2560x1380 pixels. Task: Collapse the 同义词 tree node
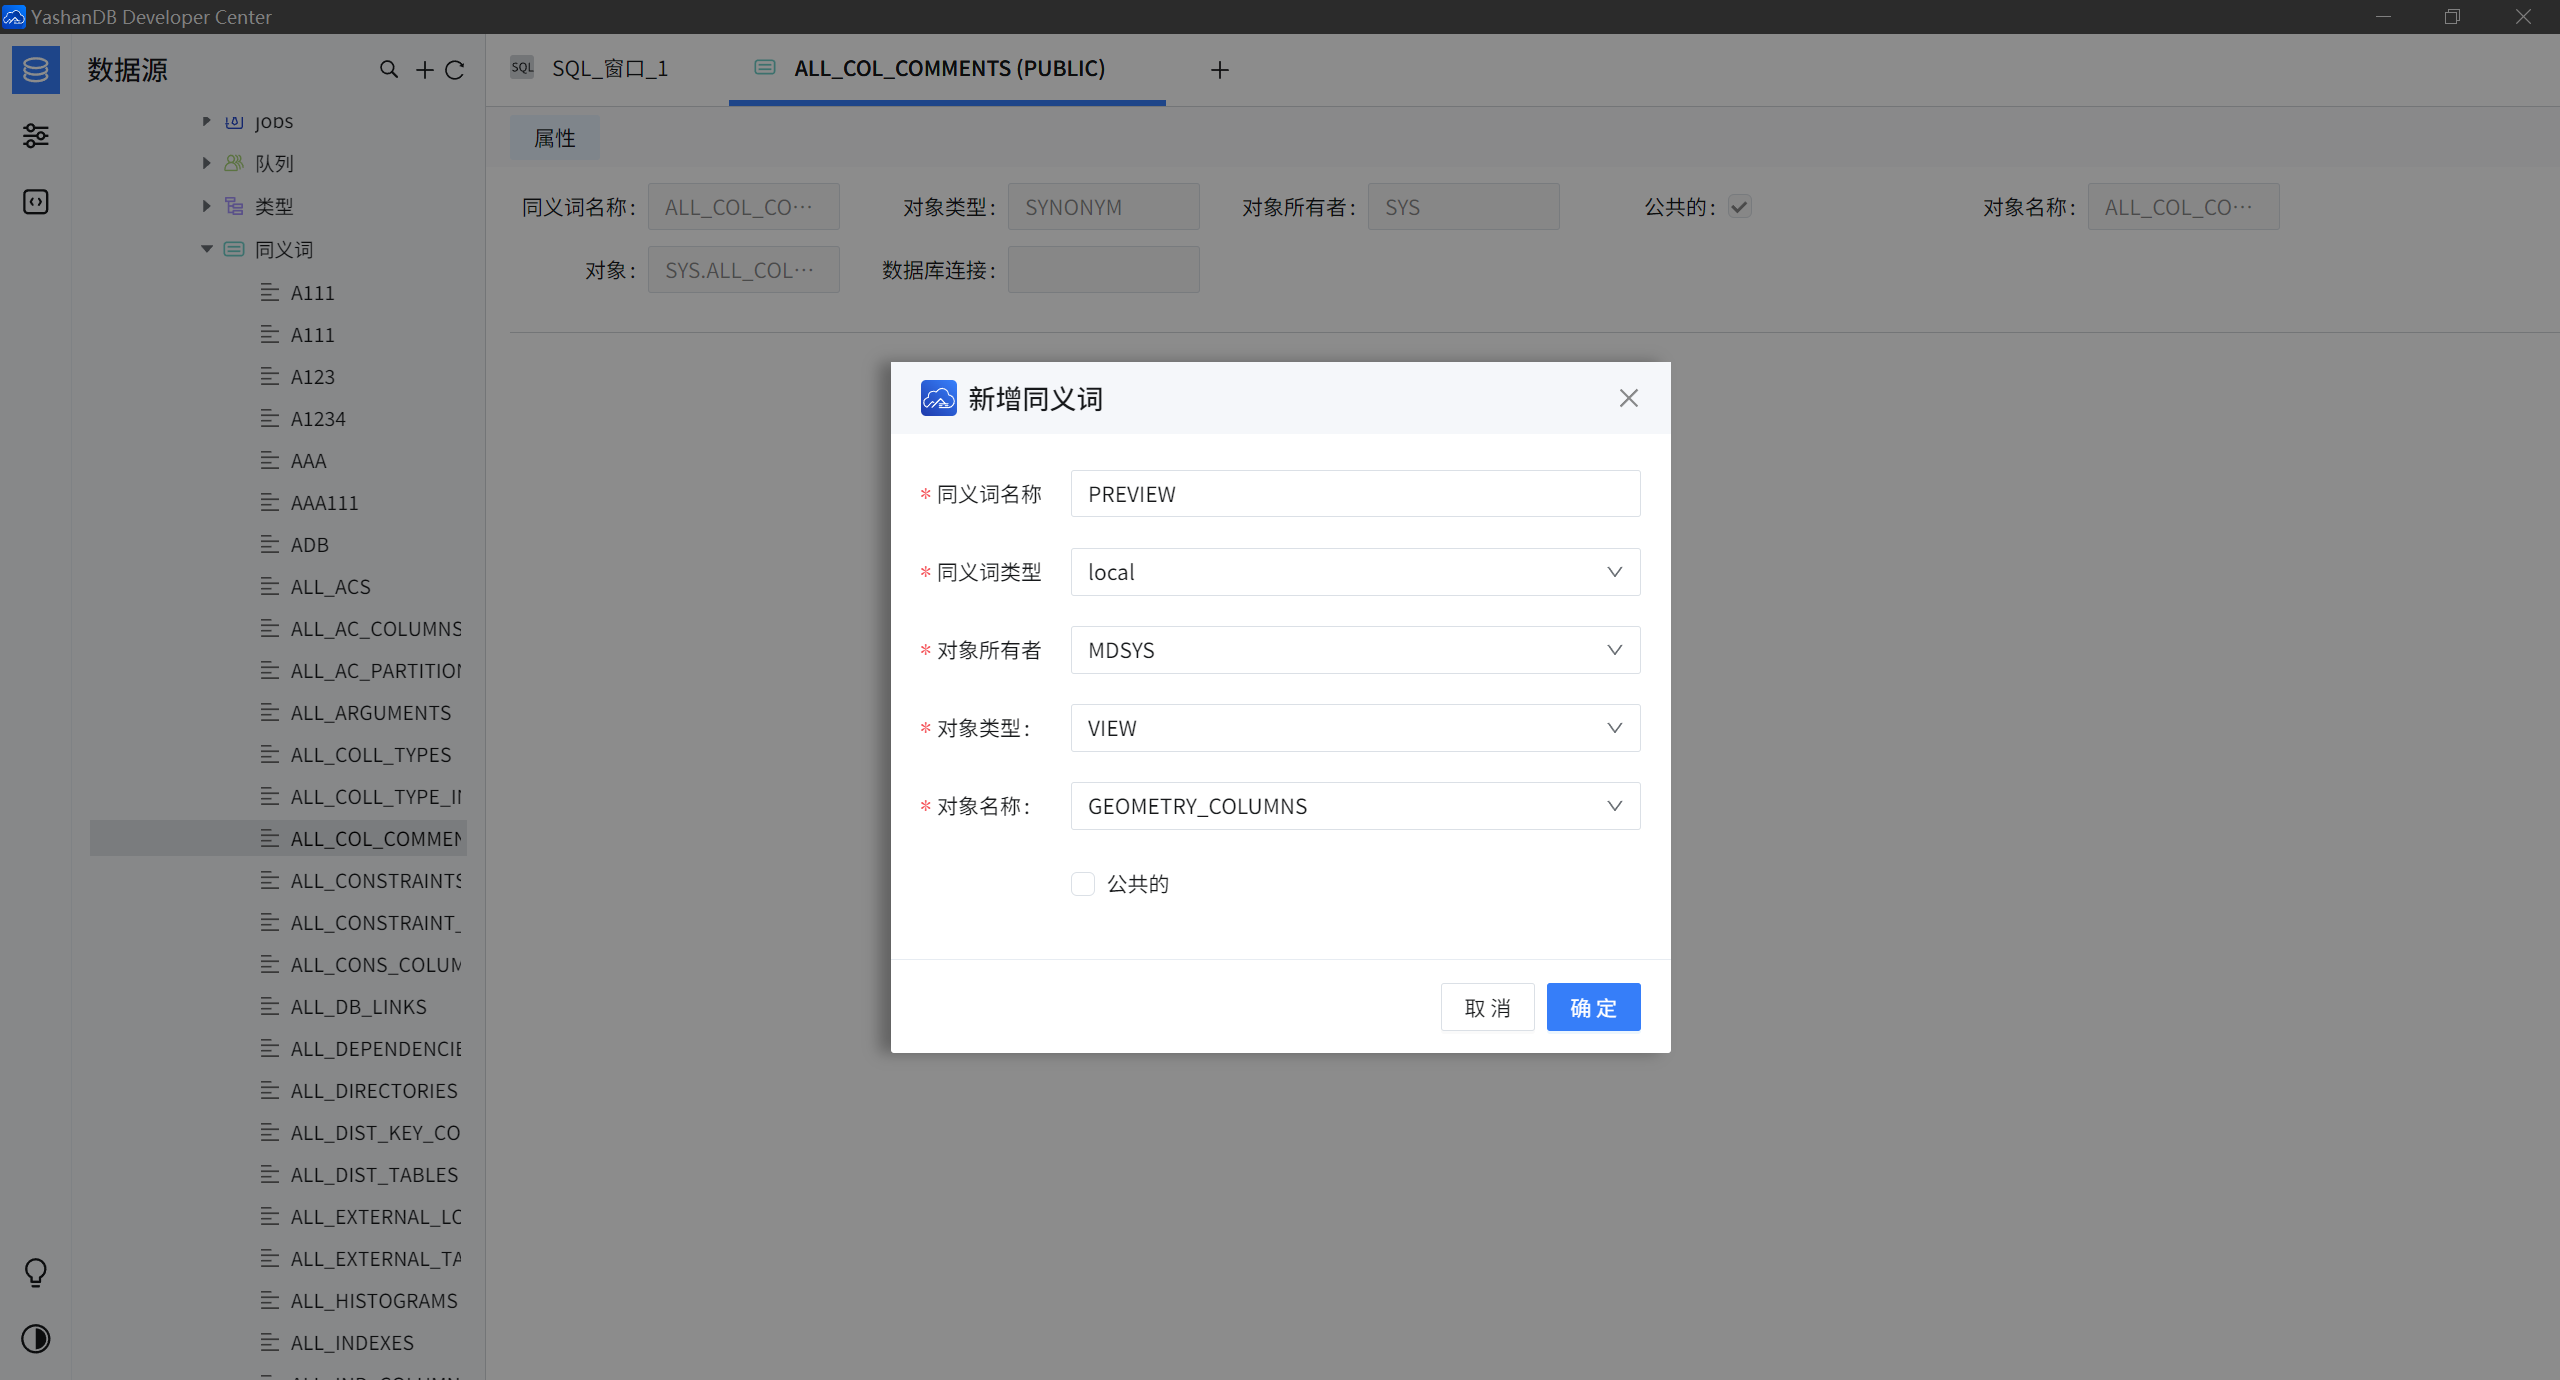click(206, 249)
